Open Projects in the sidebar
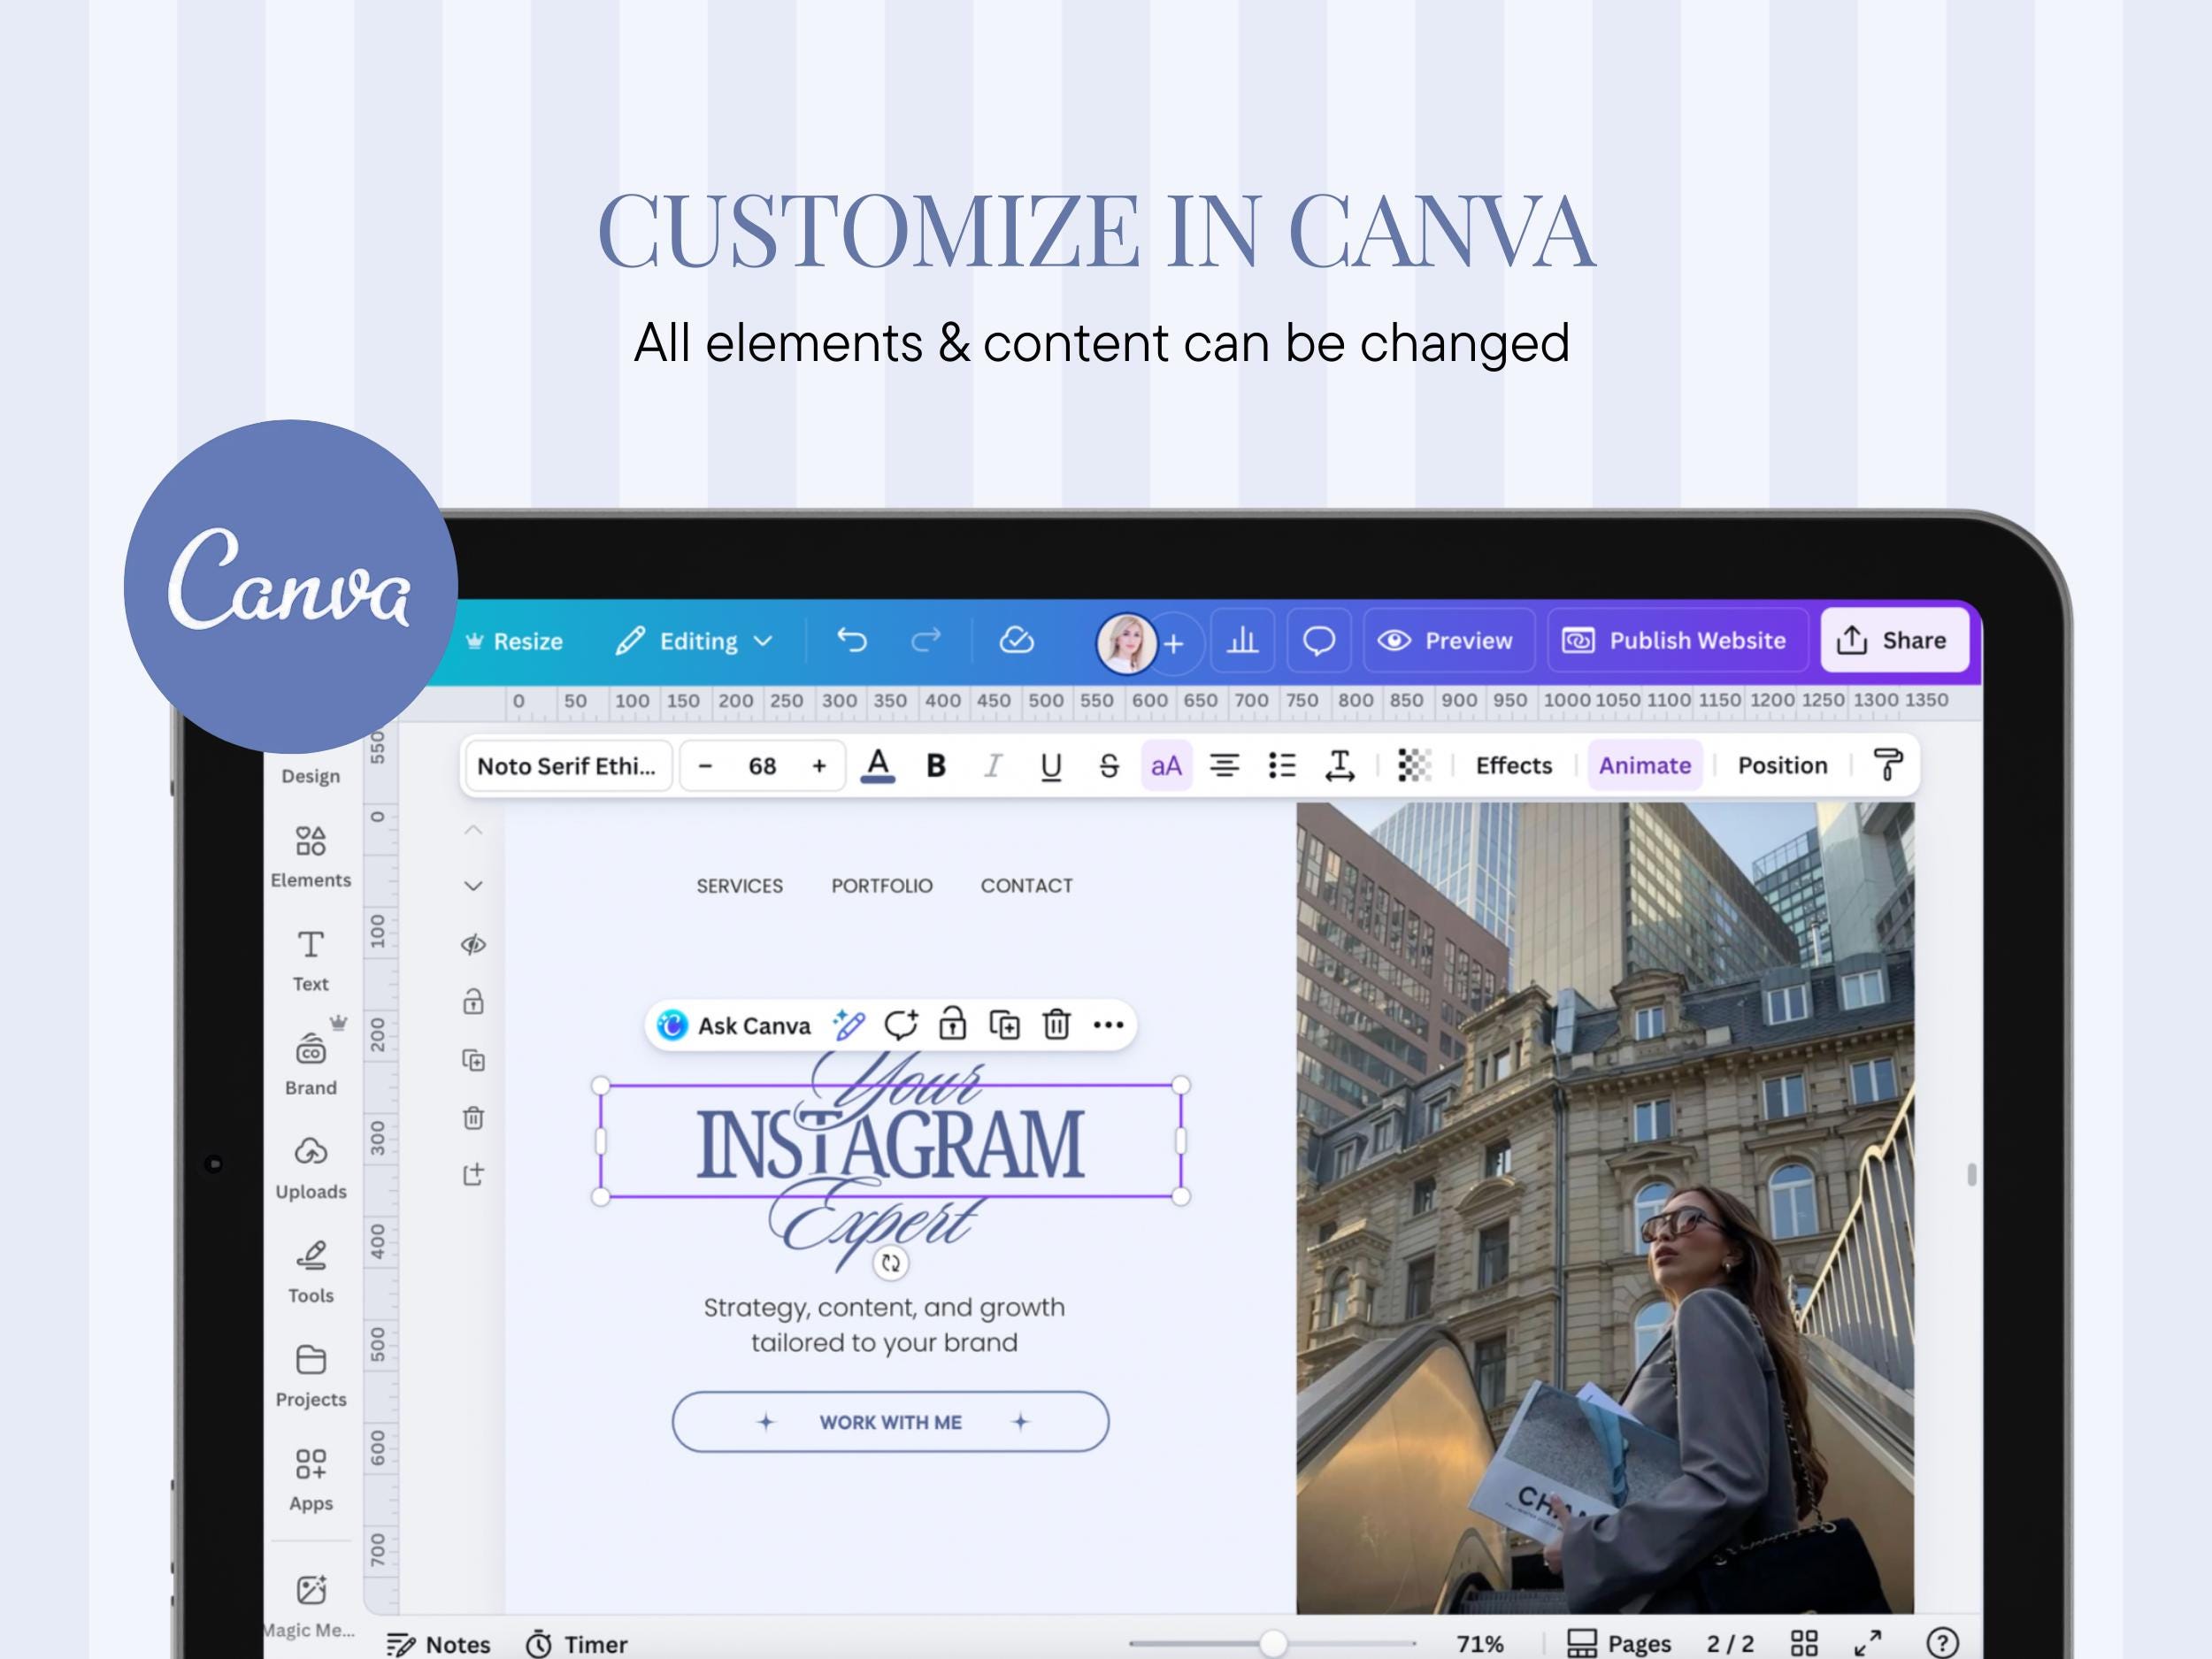The height and width of the screenshot is (1659, 2212). pyautogui.click(x=310, y=1376)
